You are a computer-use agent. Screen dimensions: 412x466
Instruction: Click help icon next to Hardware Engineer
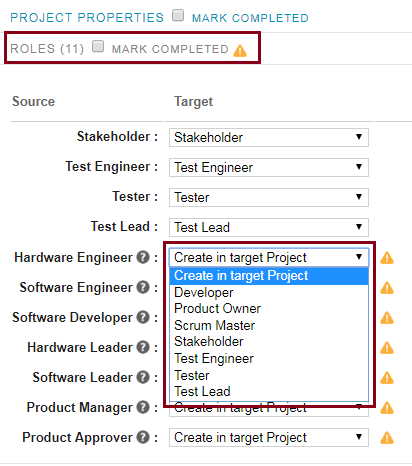(143, 257)
